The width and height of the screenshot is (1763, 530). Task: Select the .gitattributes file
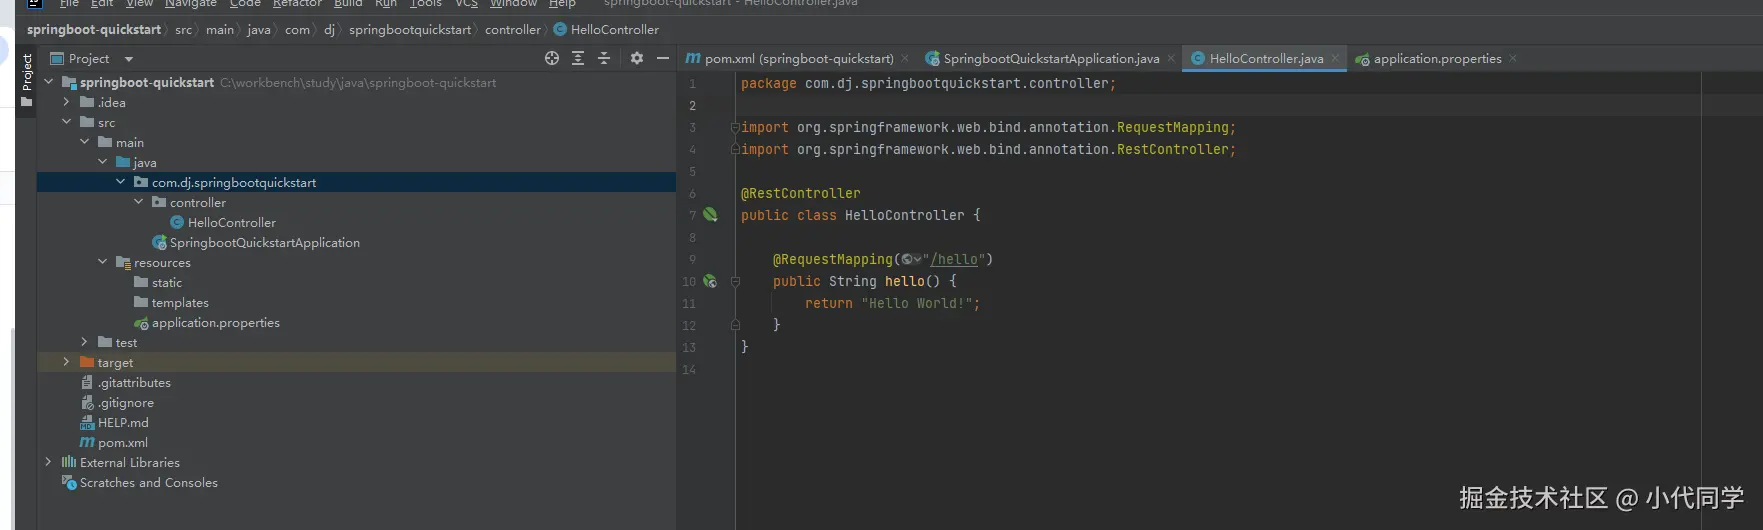[134, 382]
